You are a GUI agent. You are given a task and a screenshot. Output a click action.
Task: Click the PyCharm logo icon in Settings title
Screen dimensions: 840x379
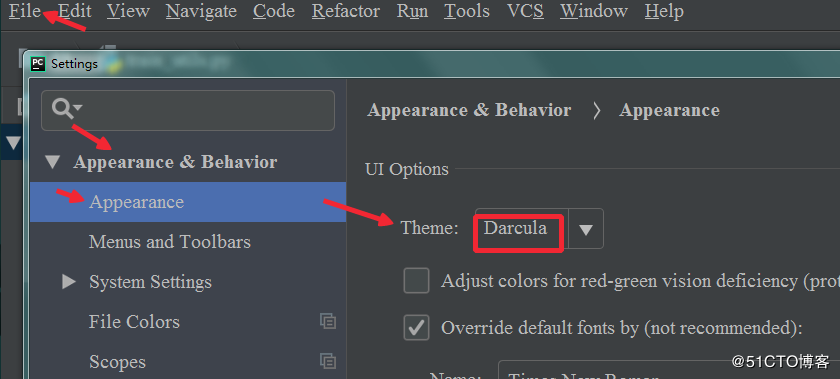point(38,64)
